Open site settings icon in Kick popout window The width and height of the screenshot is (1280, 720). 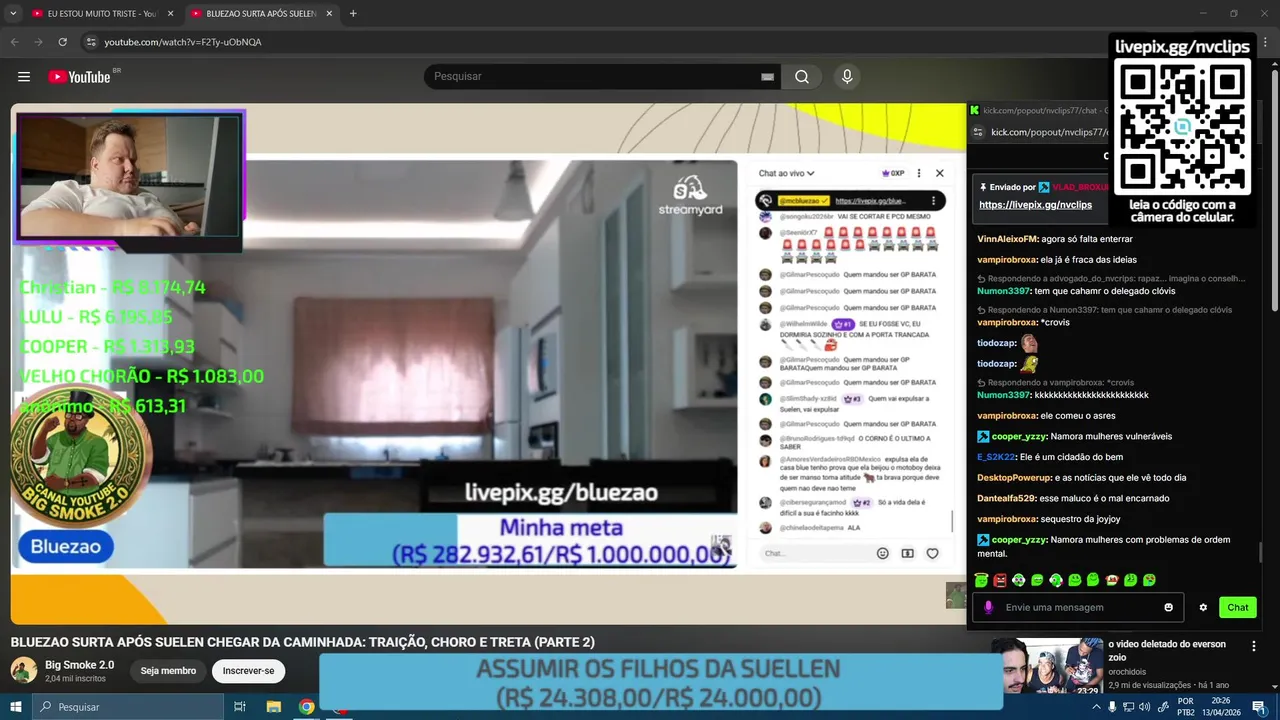(978, 132)
